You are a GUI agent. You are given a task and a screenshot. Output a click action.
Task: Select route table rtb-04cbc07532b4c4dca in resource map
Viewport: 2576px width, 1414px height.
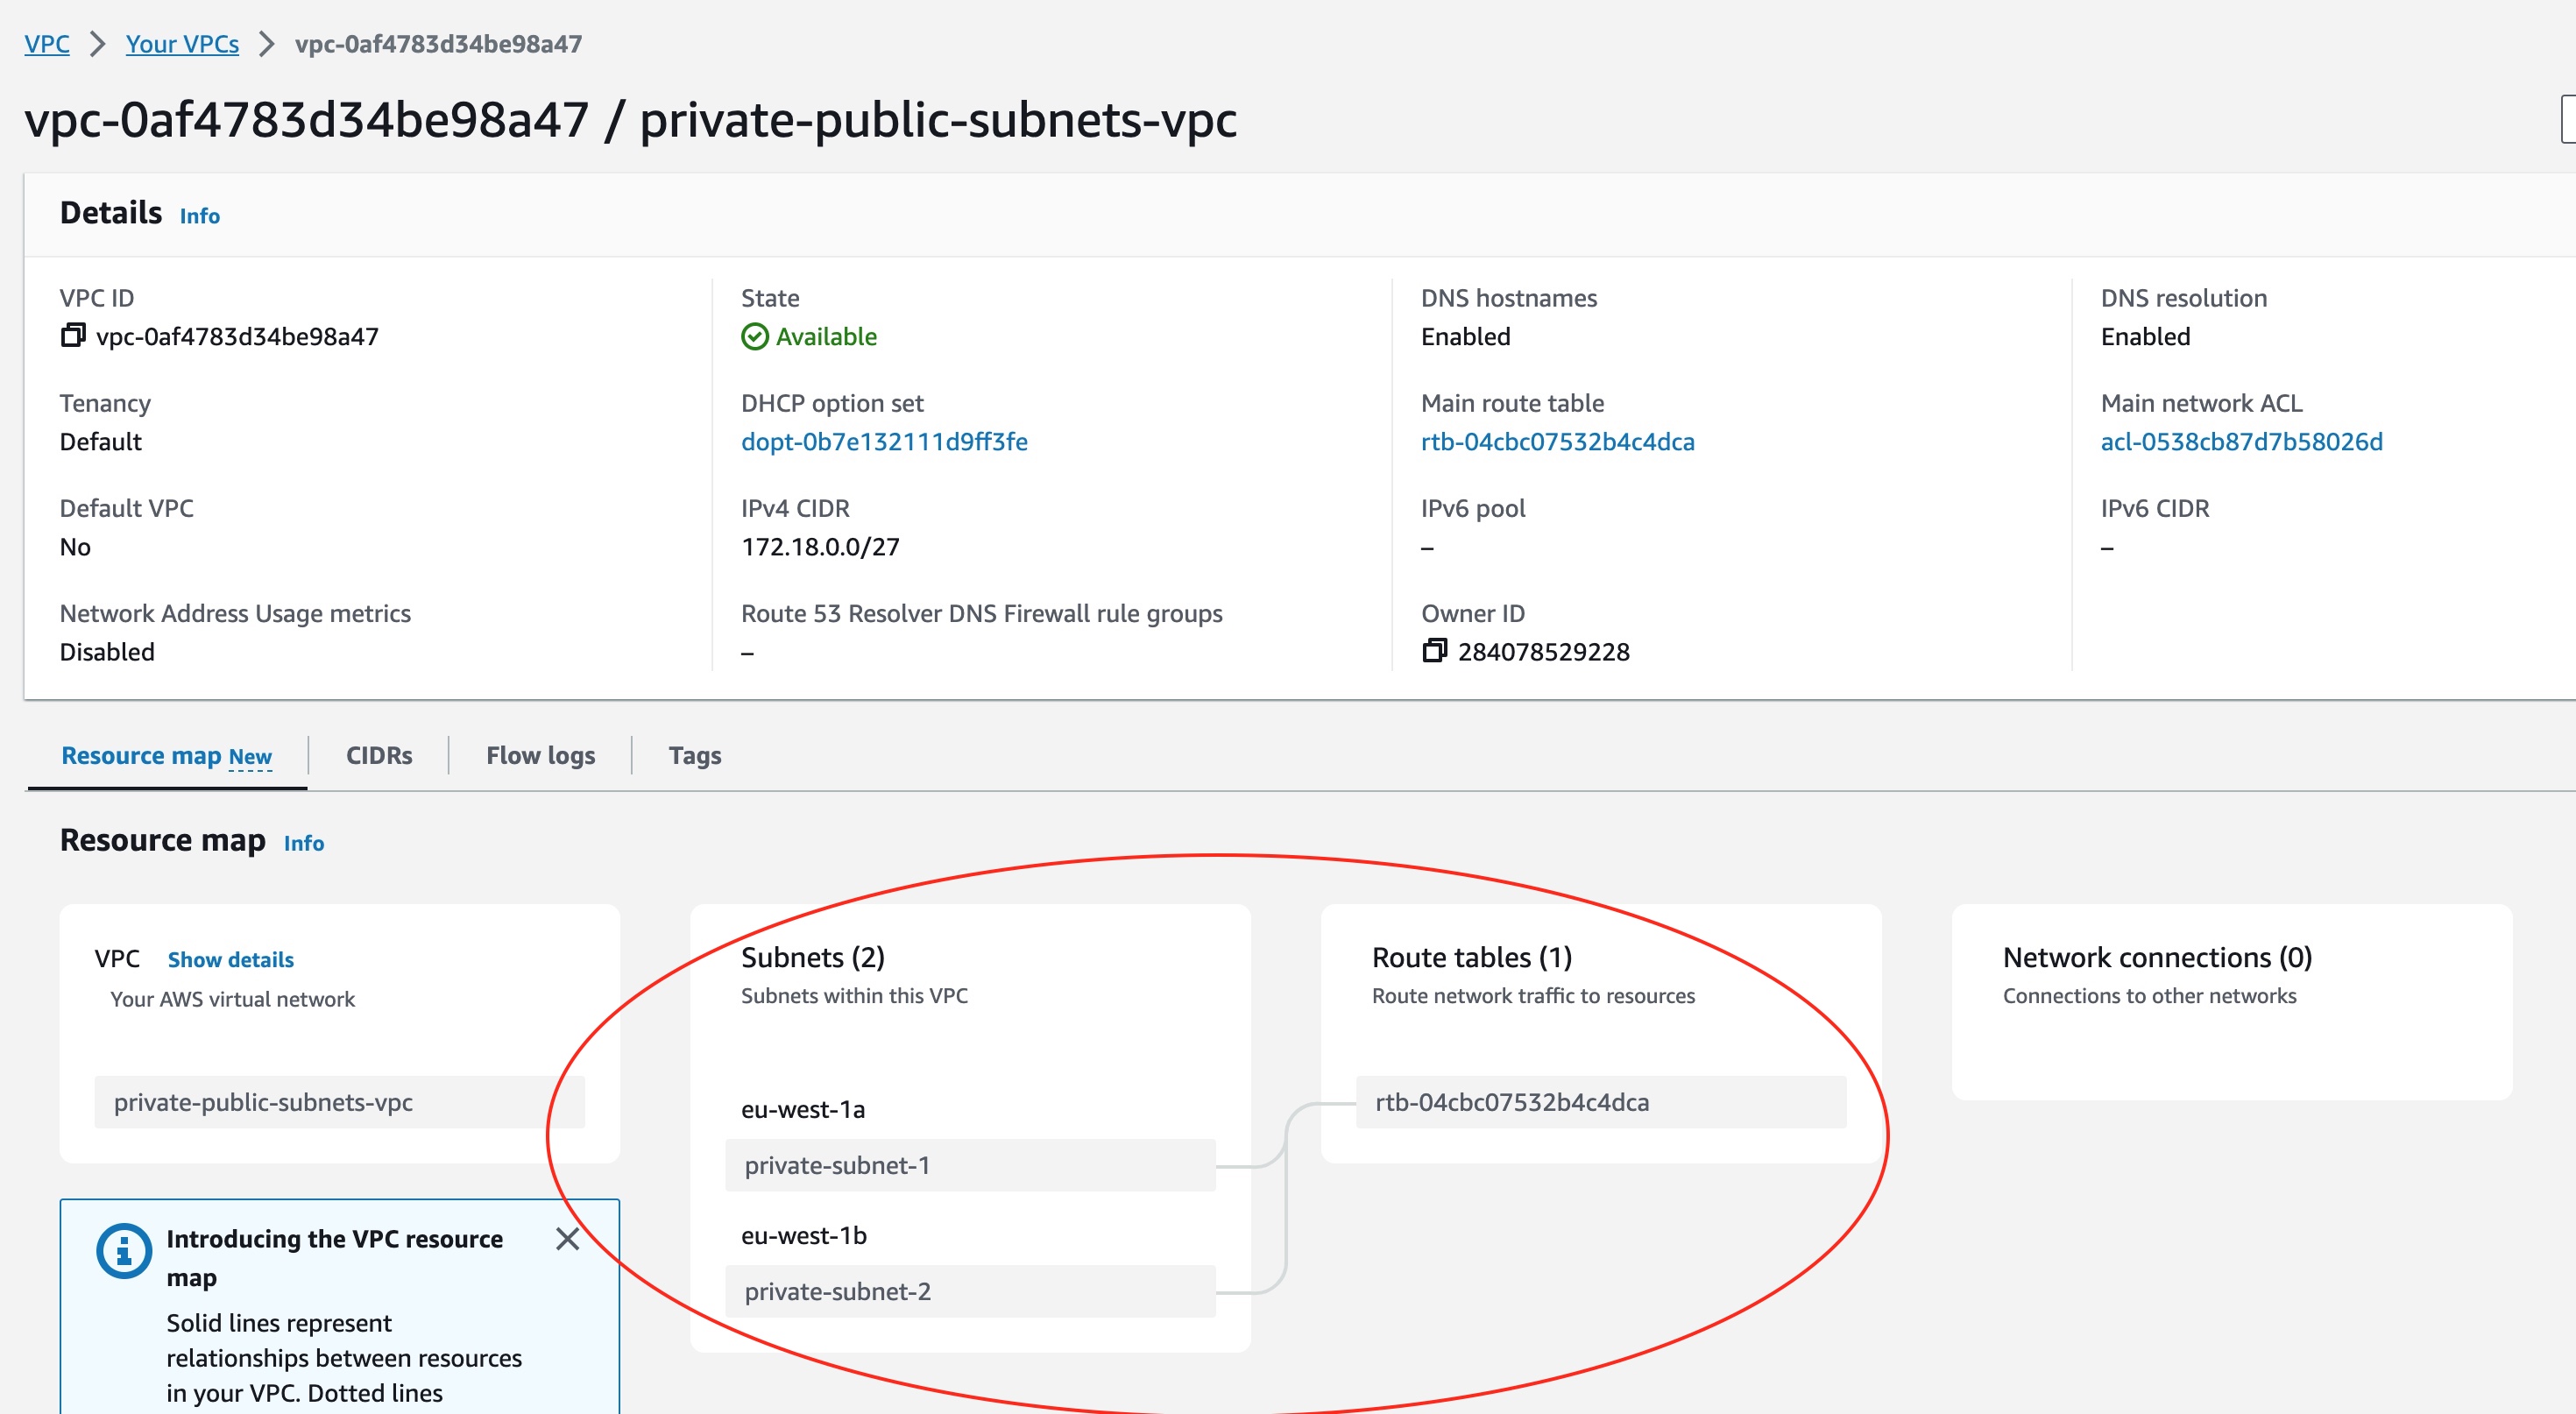(1601, 1102)
